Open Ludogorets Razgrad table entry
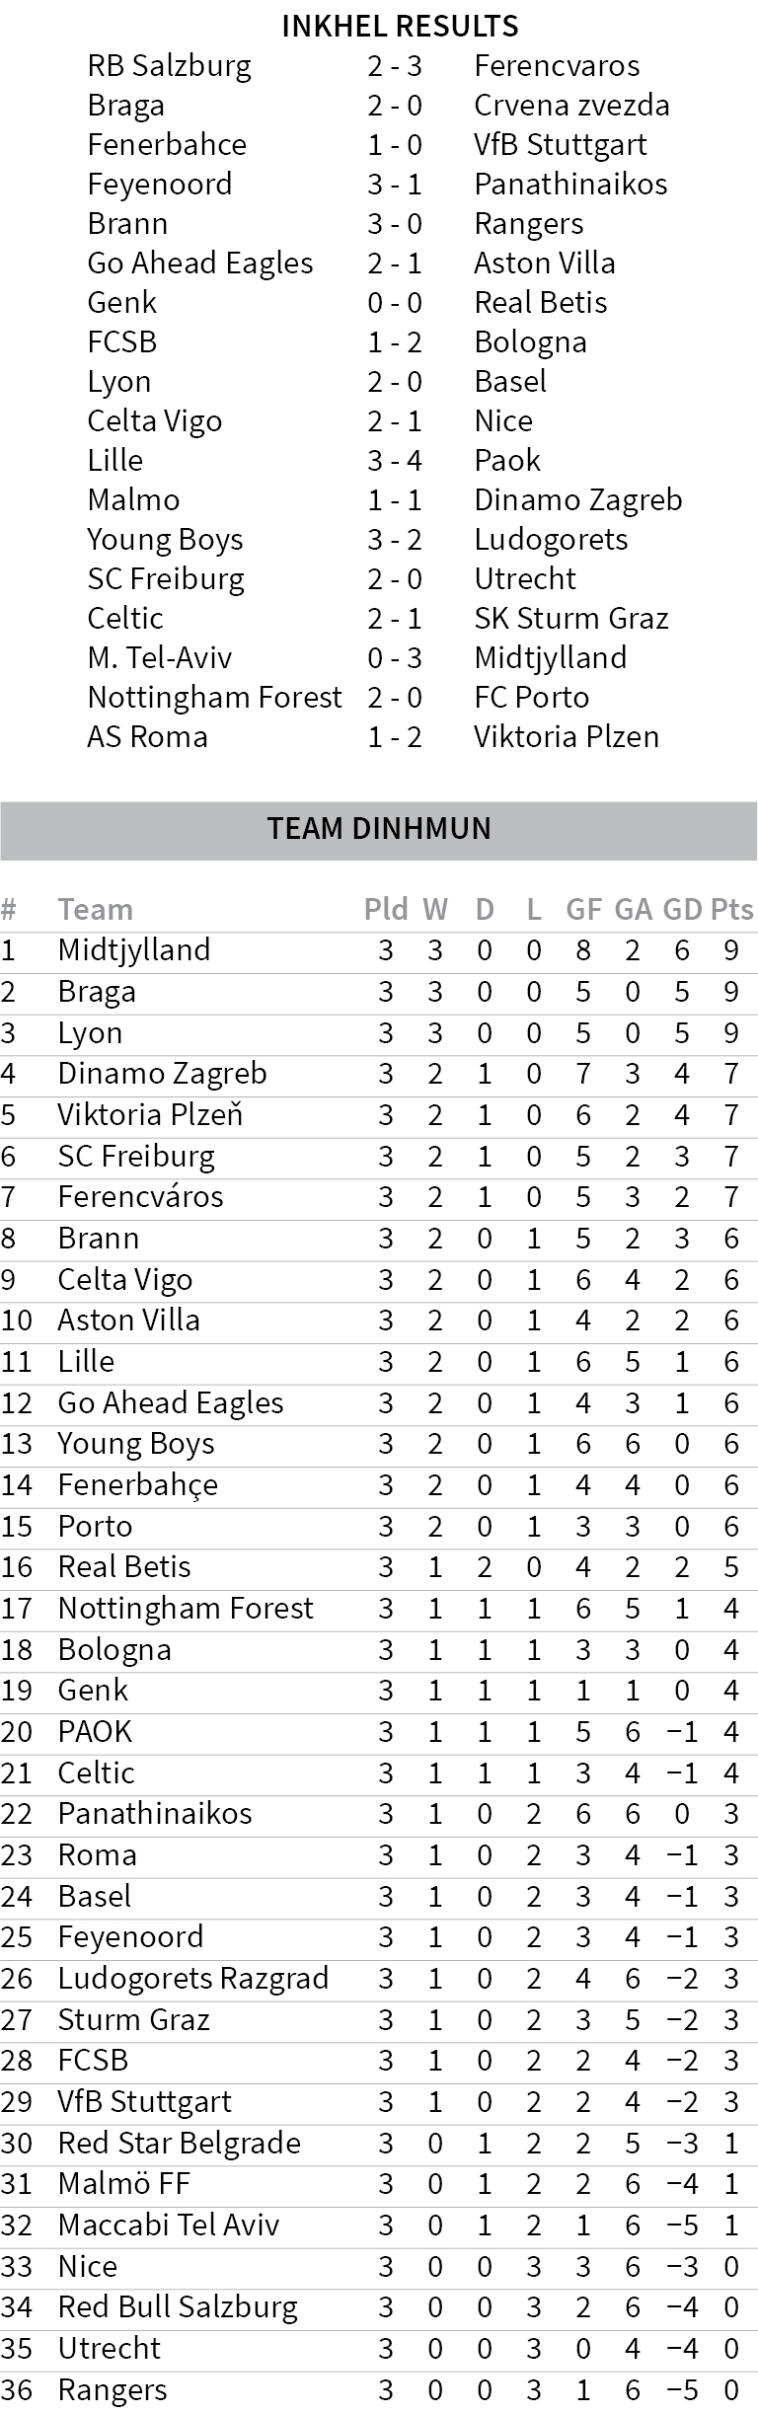 pyautogui.click(x=193, y=1978)
